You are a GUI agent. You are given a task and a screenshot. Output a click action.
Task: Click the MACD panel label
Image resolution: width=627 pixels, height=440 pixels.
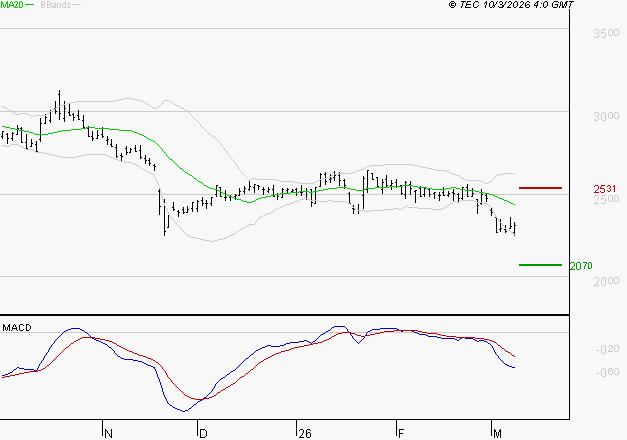tap(17, 328)
